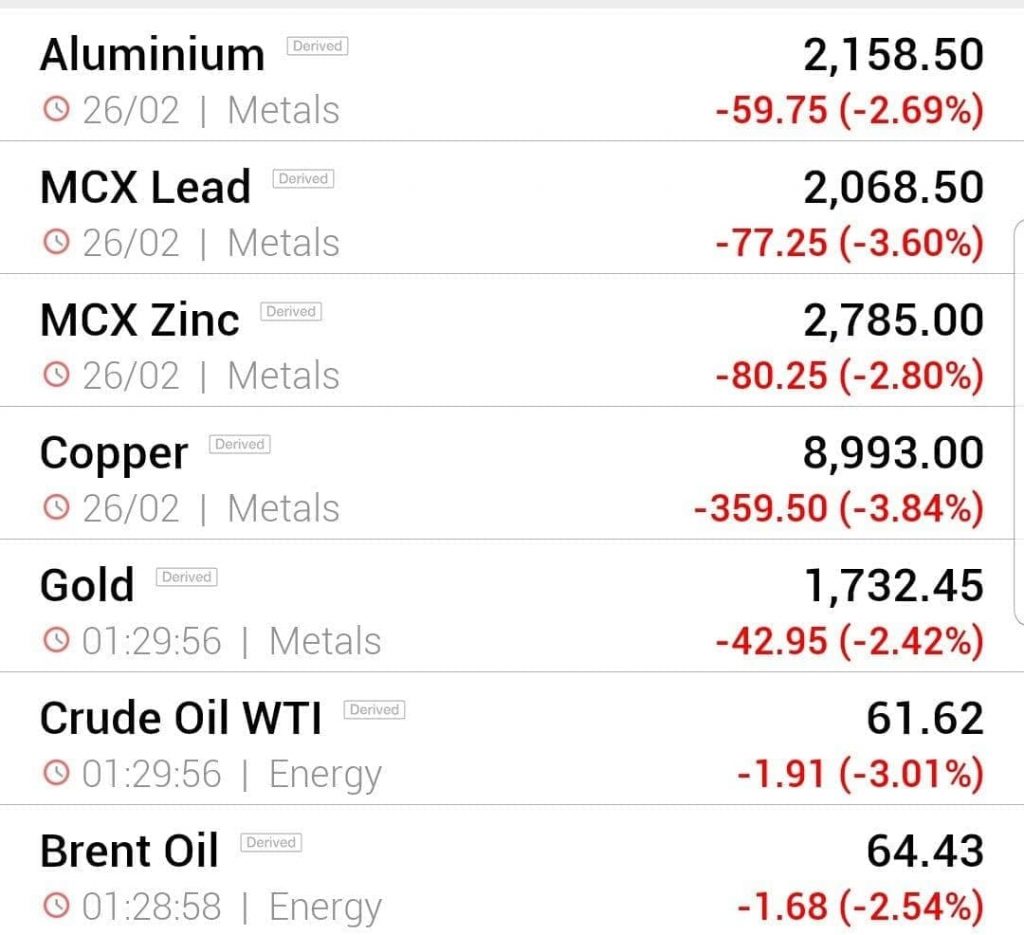Click MCX Lead change -77.25 (-3.60%)

pyautogui.click(x=850, y=243)
